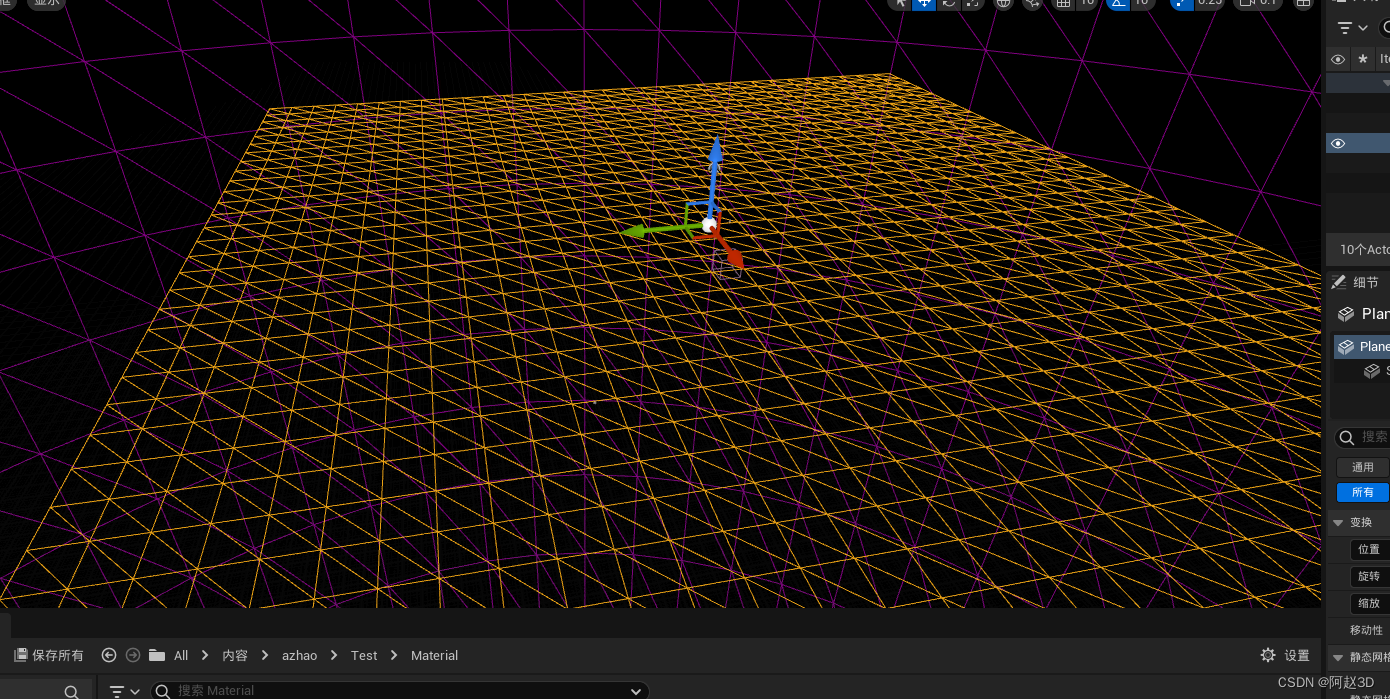Navigate to All in breadcrumb path
Image resolution: width=1390 pixels, height=699 pixels.
(x=181, y=655)
